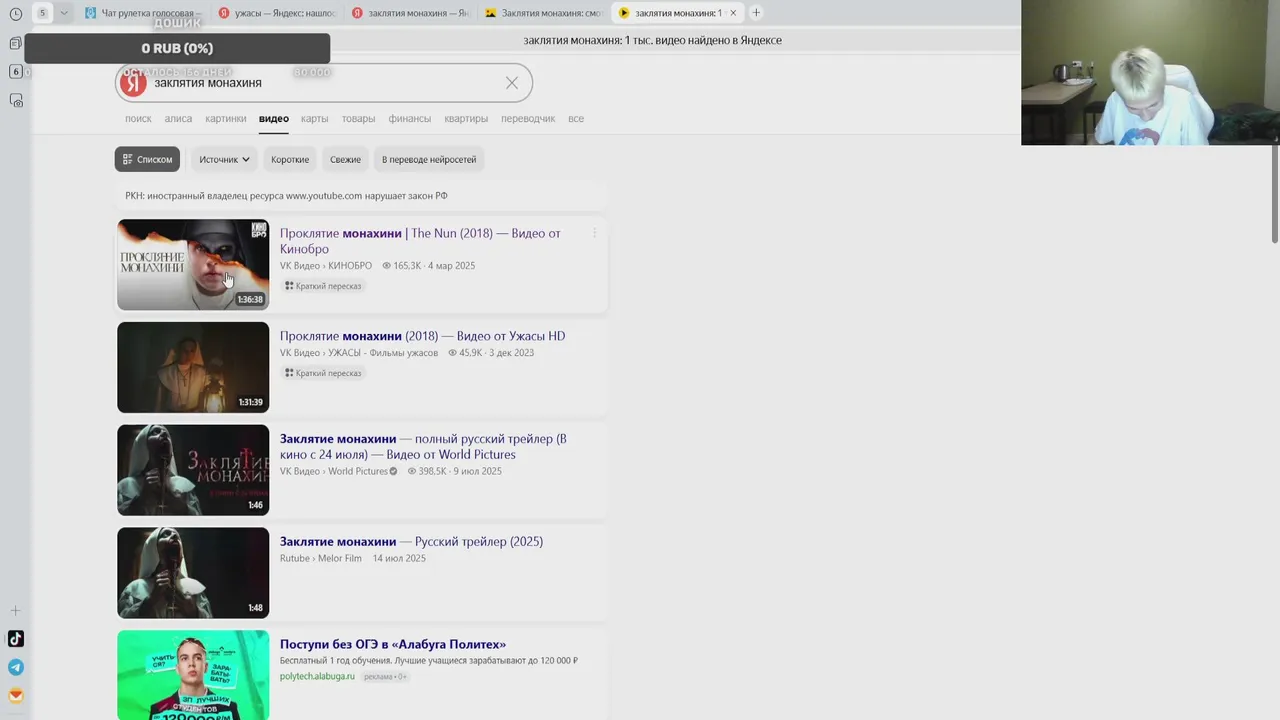The height and width of the screenshot is (720, 1280).
Task: Select the видео section
Action: [x=274, y=118]
